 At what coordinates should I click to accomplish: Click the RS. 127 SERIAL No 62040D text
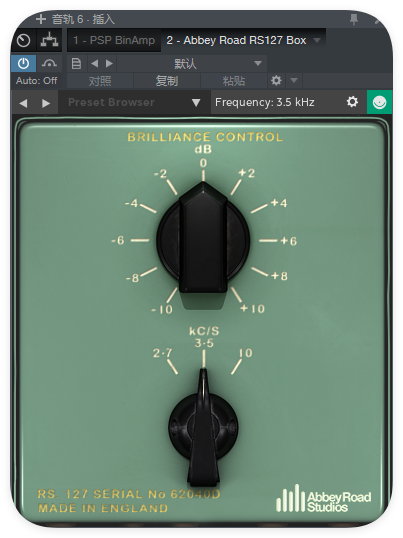coord(129,494)
